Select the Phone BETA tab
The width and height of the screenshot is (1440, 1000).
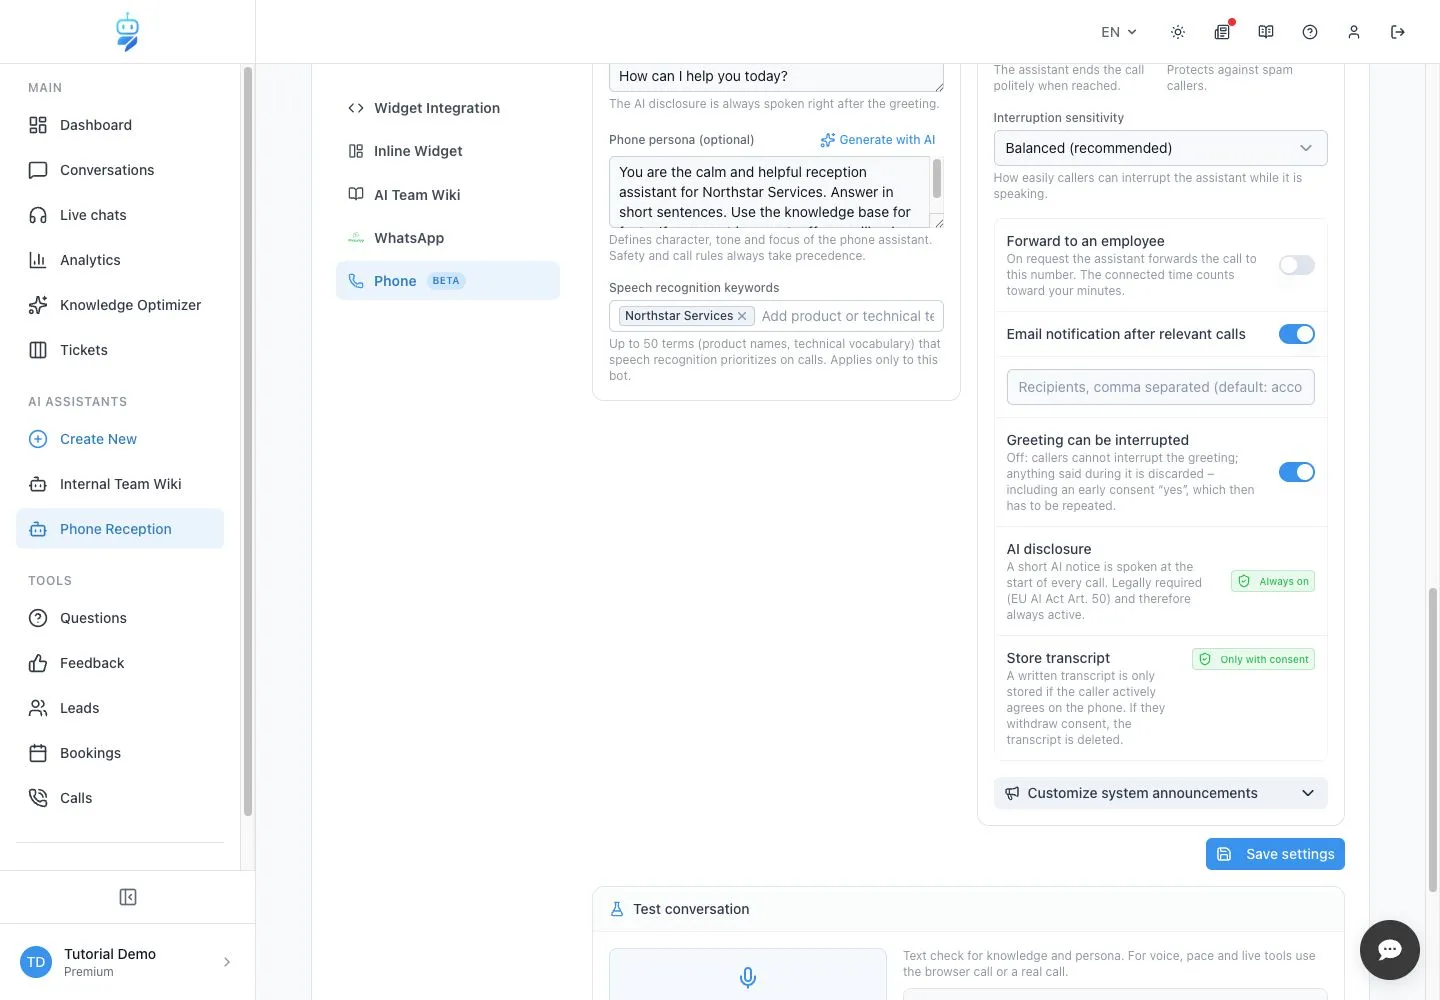point(448,281)
